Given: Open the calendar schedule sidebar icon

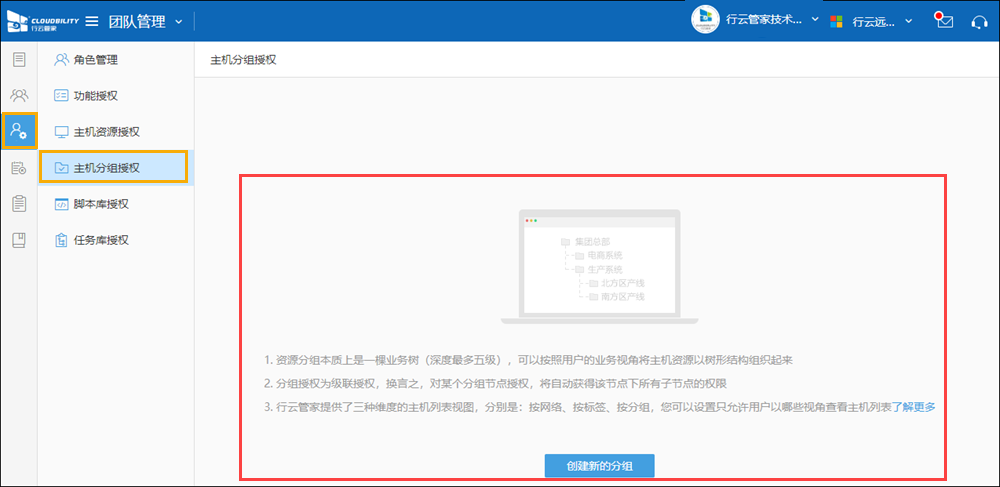Looking at the screenshot, I should 19,168.
